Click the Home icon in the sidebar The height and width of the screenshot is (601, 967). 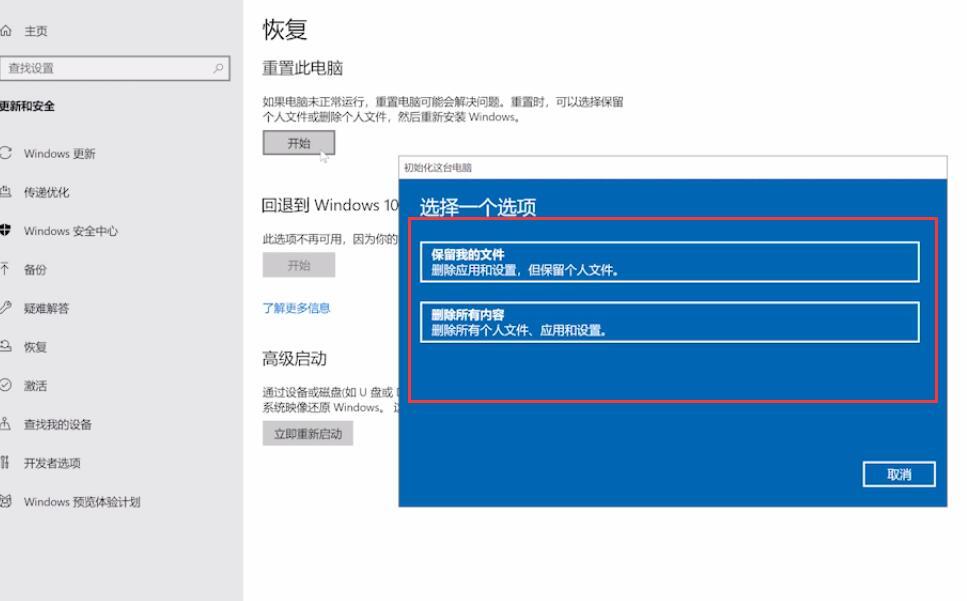[x=6, y=30]
